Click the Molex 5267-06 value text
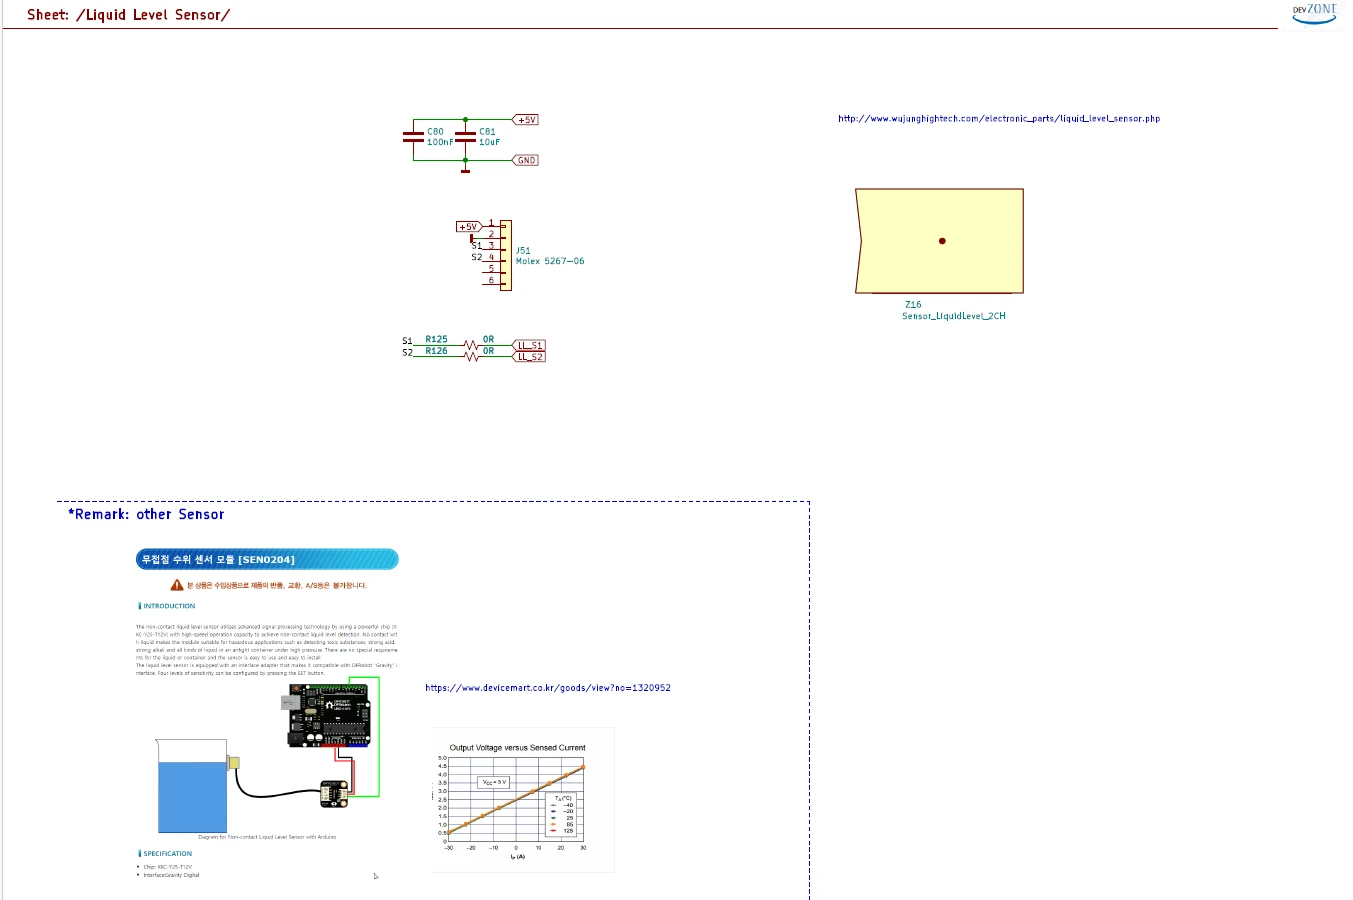Viewport: 1353px width, 900px height. pos(550,262)
